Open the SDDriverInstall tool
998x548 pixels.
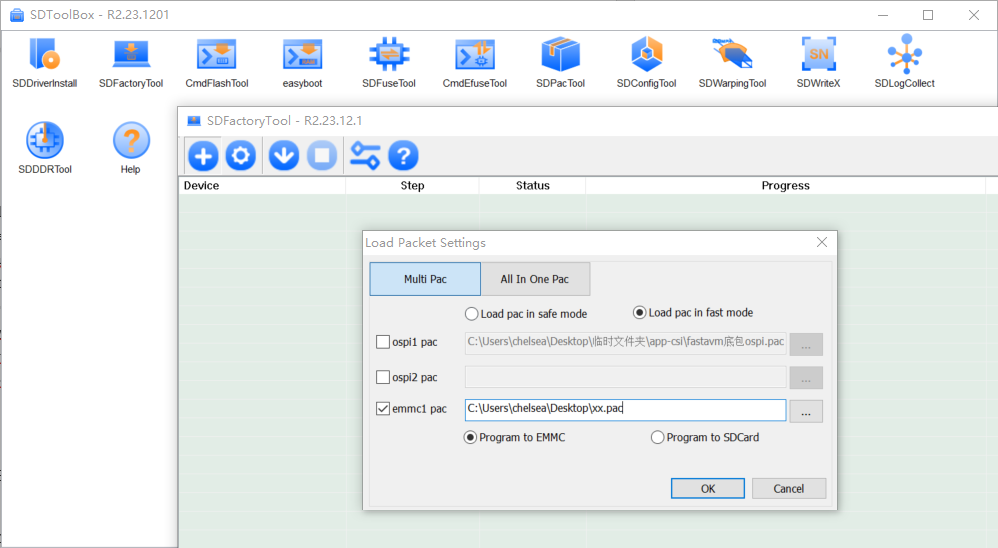pyautogui.click(x=44, y=56)
